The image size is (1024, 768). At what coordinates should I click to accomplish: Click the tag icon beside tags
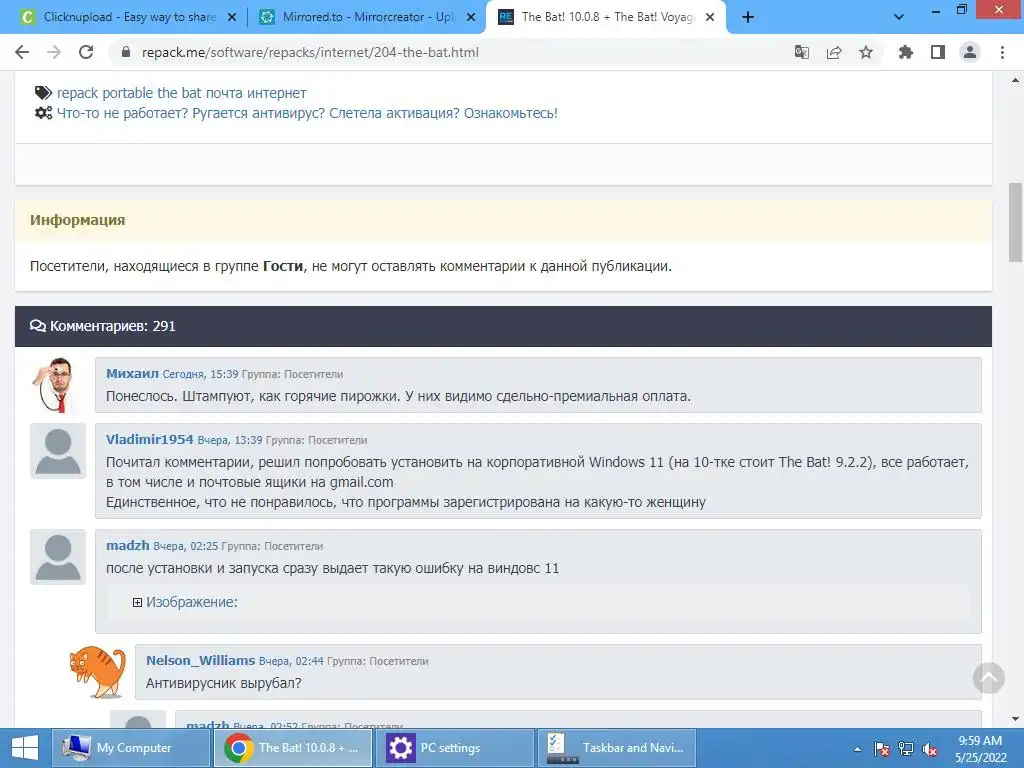pyautogui.click(x=43, y=93)
